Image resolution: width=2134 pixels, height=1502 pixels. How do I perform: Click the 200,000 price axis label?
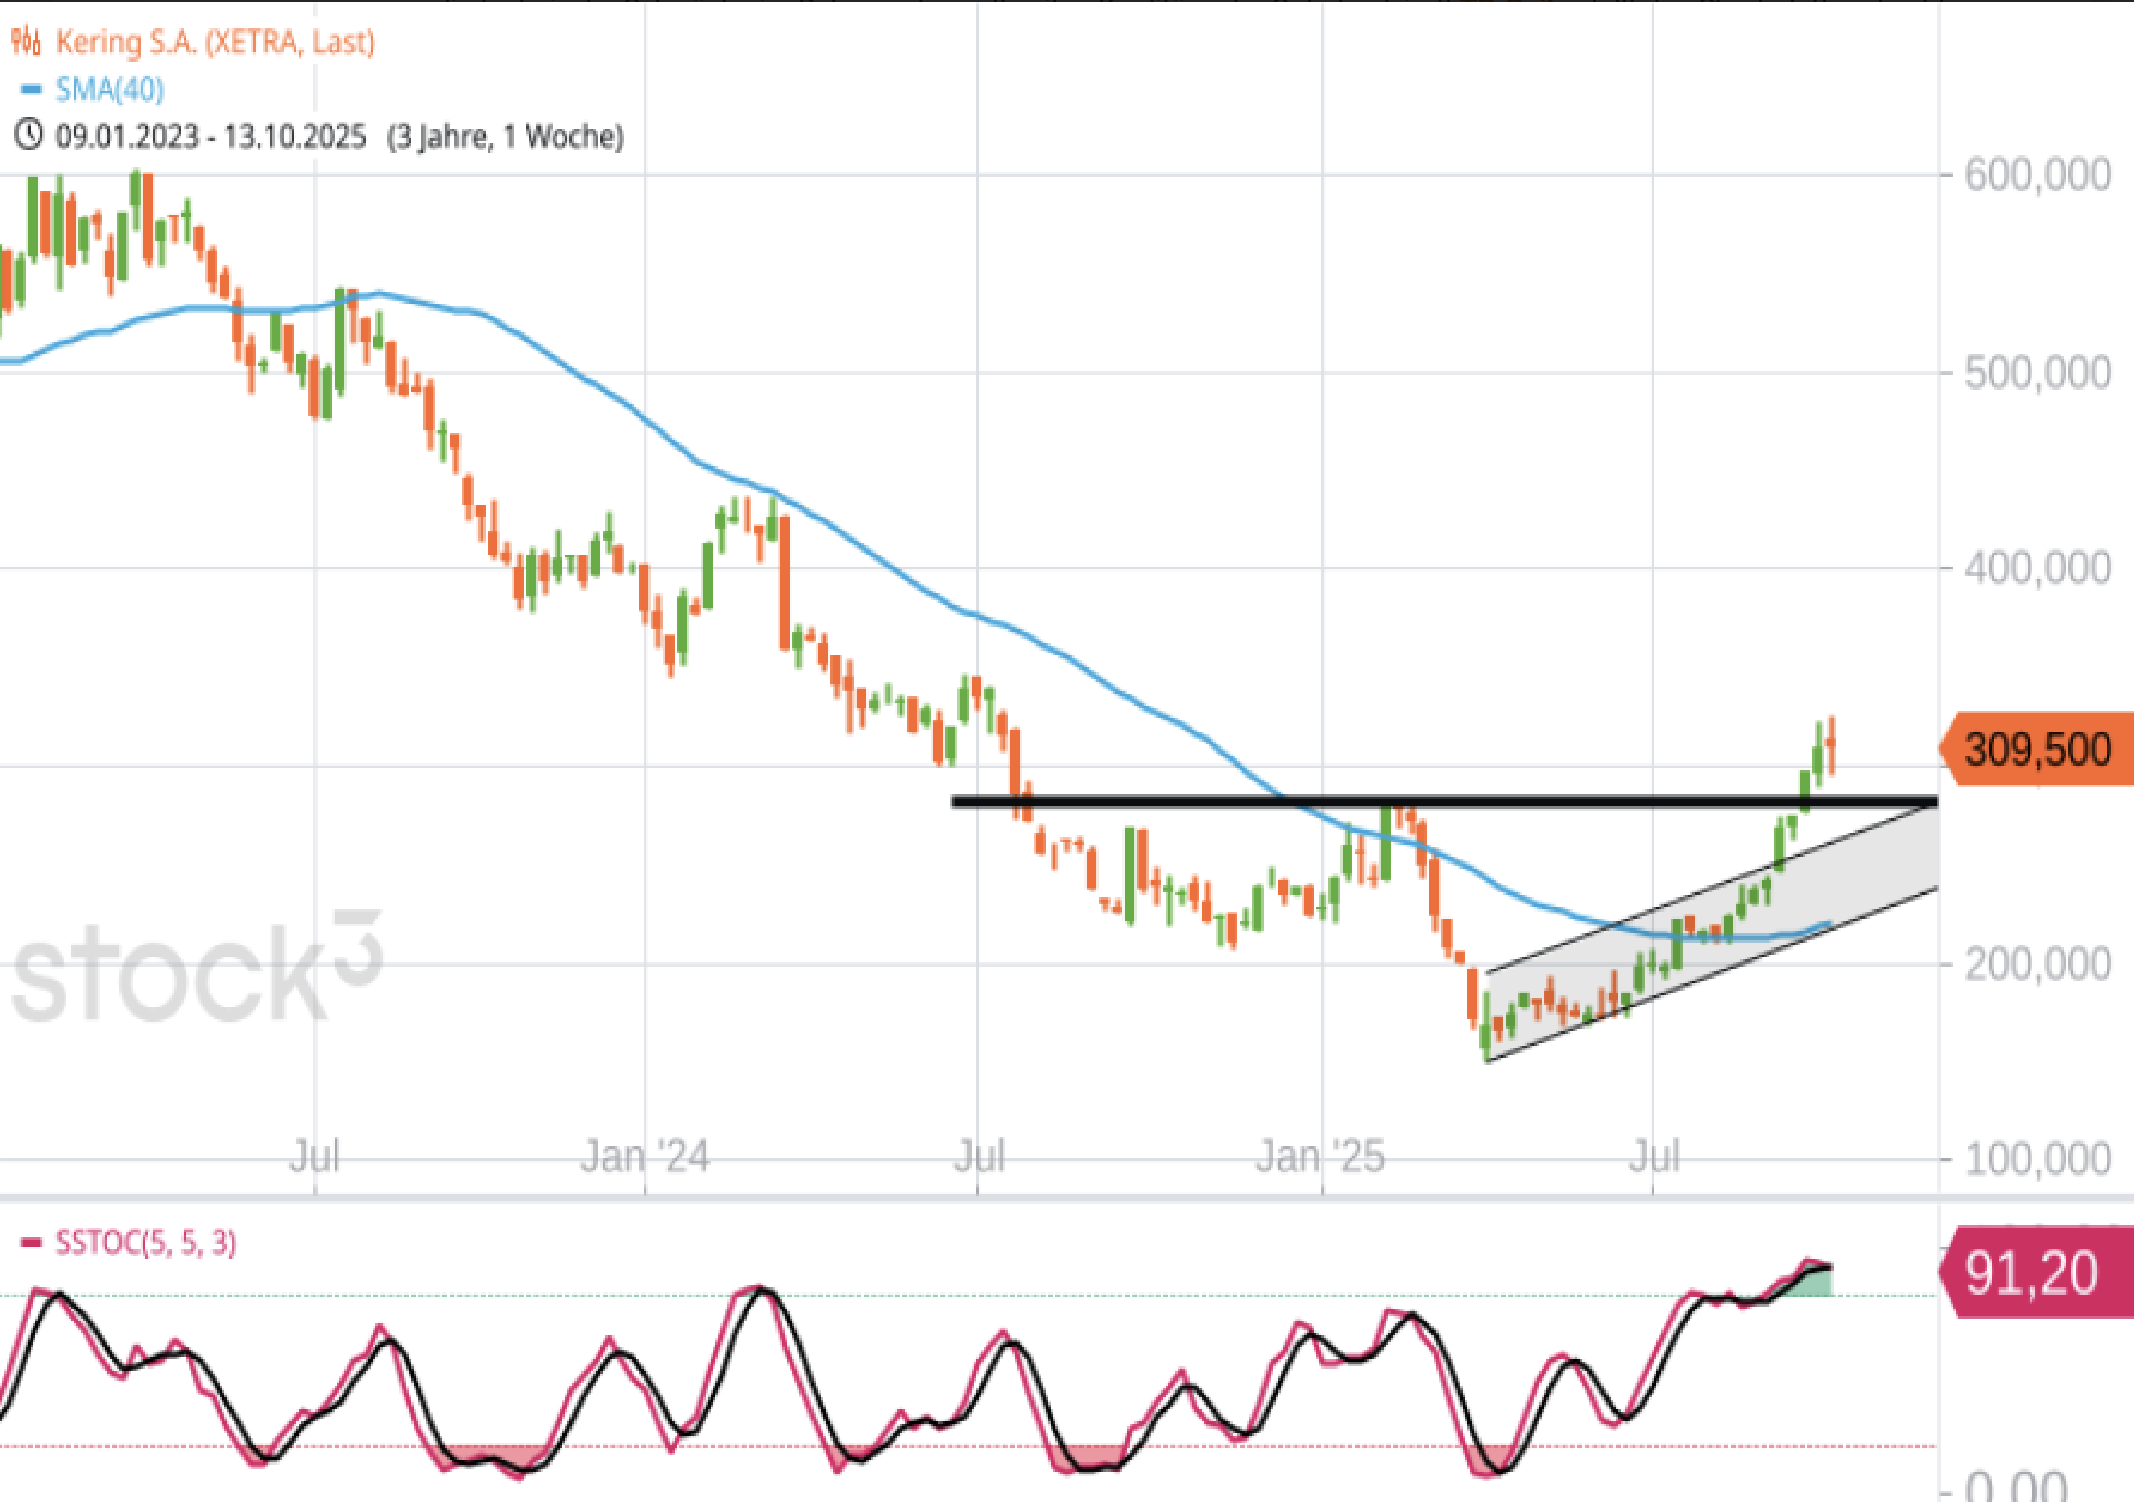pyautogui.click(x=2036, y=964)
